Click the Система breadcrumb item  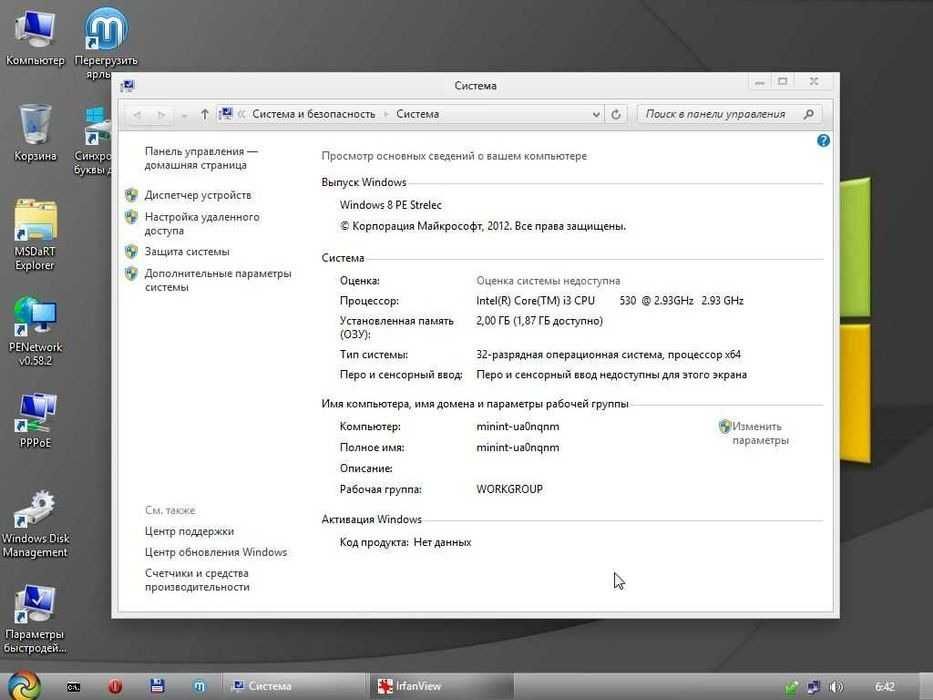pos(417,114)
